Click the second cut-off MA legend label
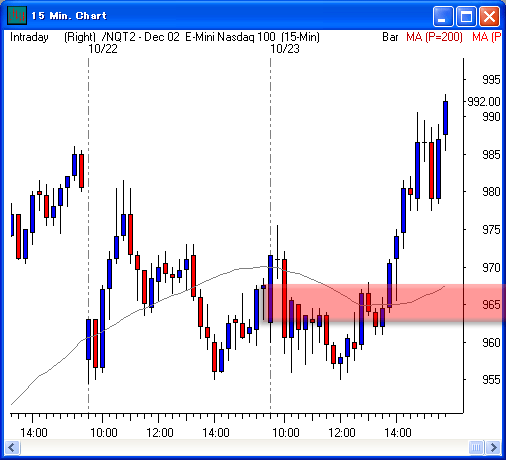This screenshot has width=506, height=460. pos(486,37)
